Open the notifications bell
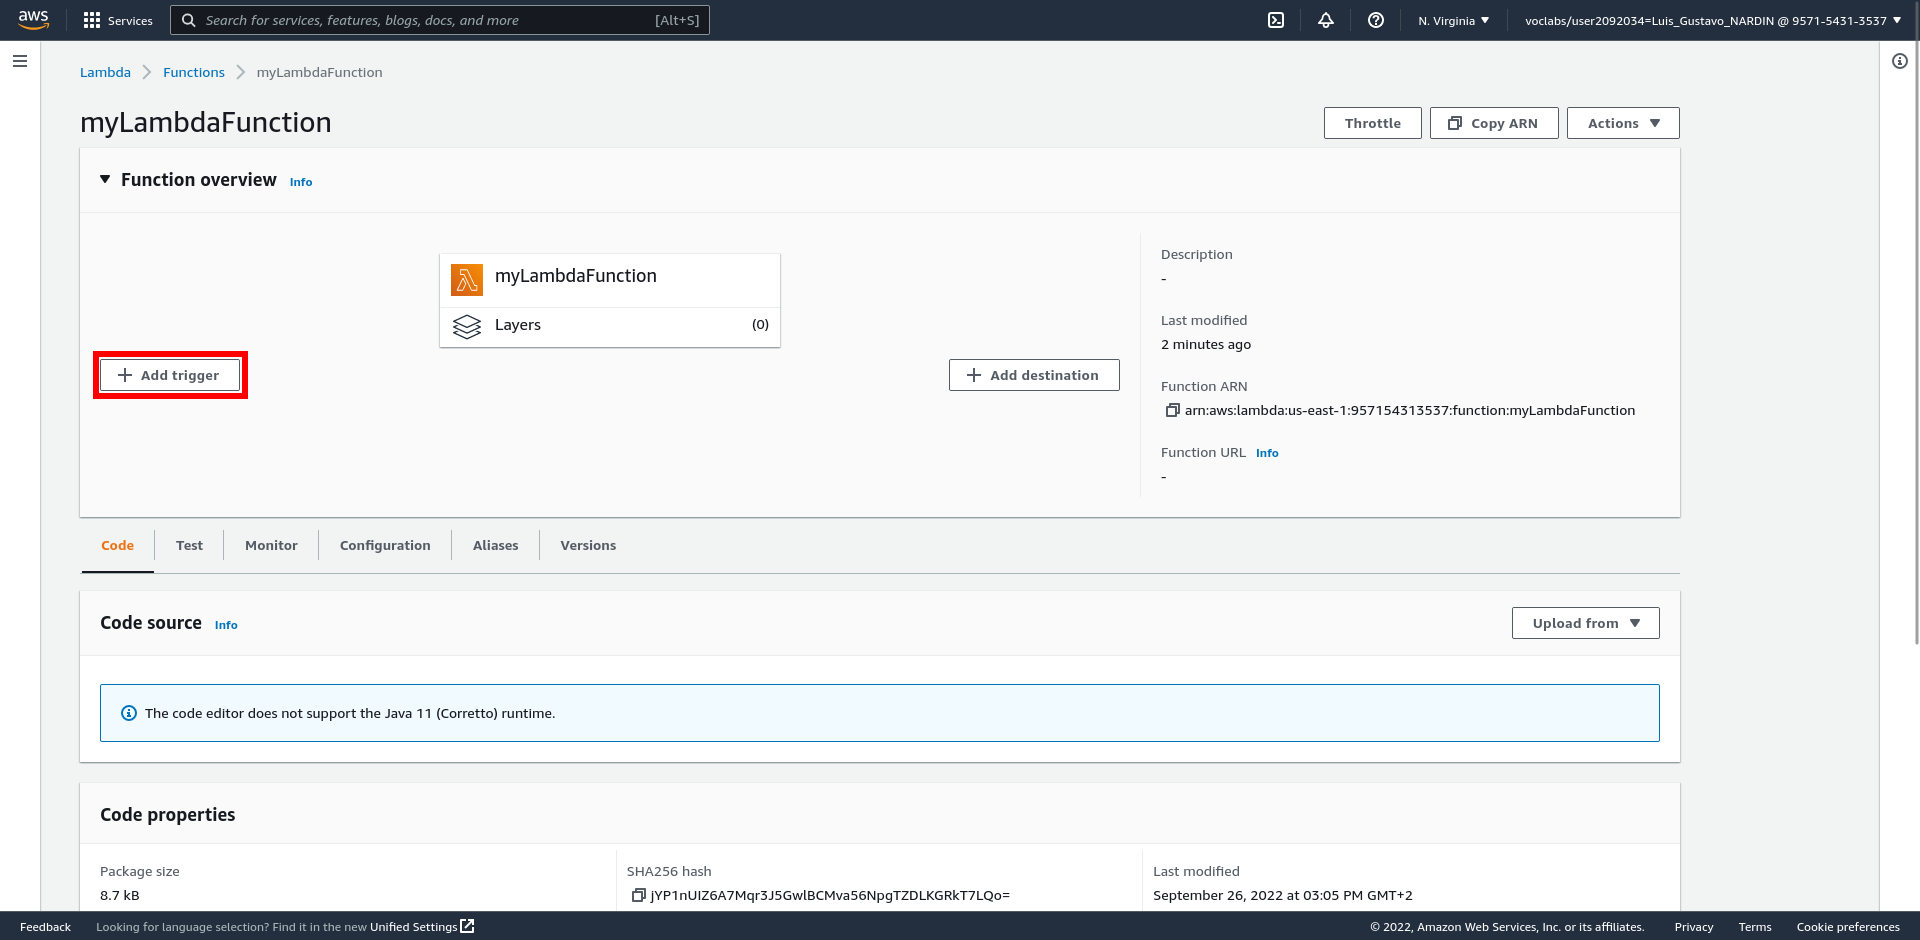 [1326, 20]
